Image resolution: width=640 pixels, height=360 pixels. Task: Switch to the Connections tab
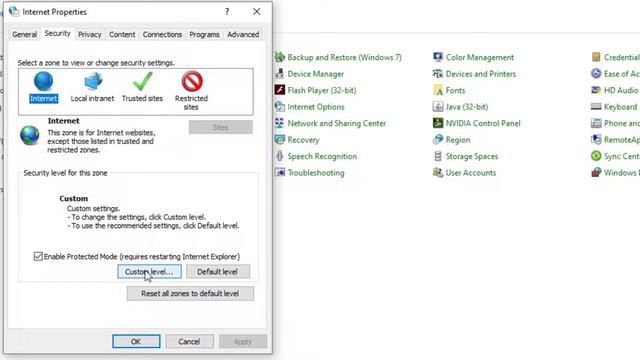pyautogui.click(x=162, y=34)
